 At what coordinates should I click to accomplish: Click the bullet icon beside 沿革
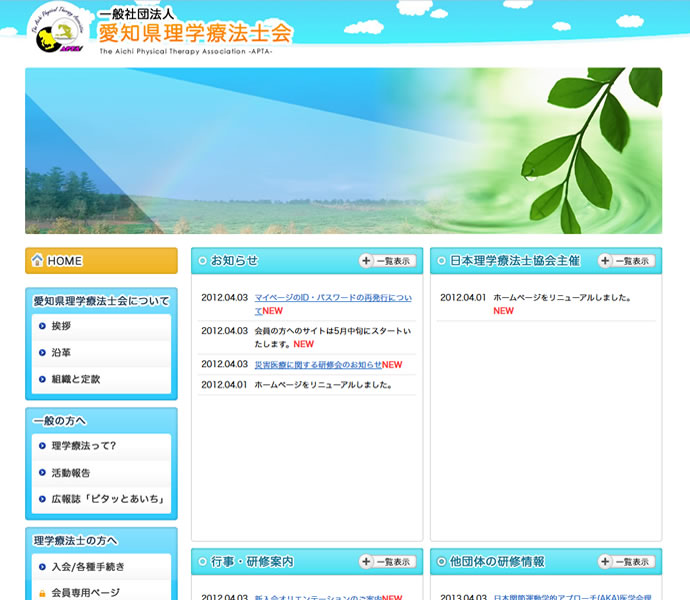point(42,353)
